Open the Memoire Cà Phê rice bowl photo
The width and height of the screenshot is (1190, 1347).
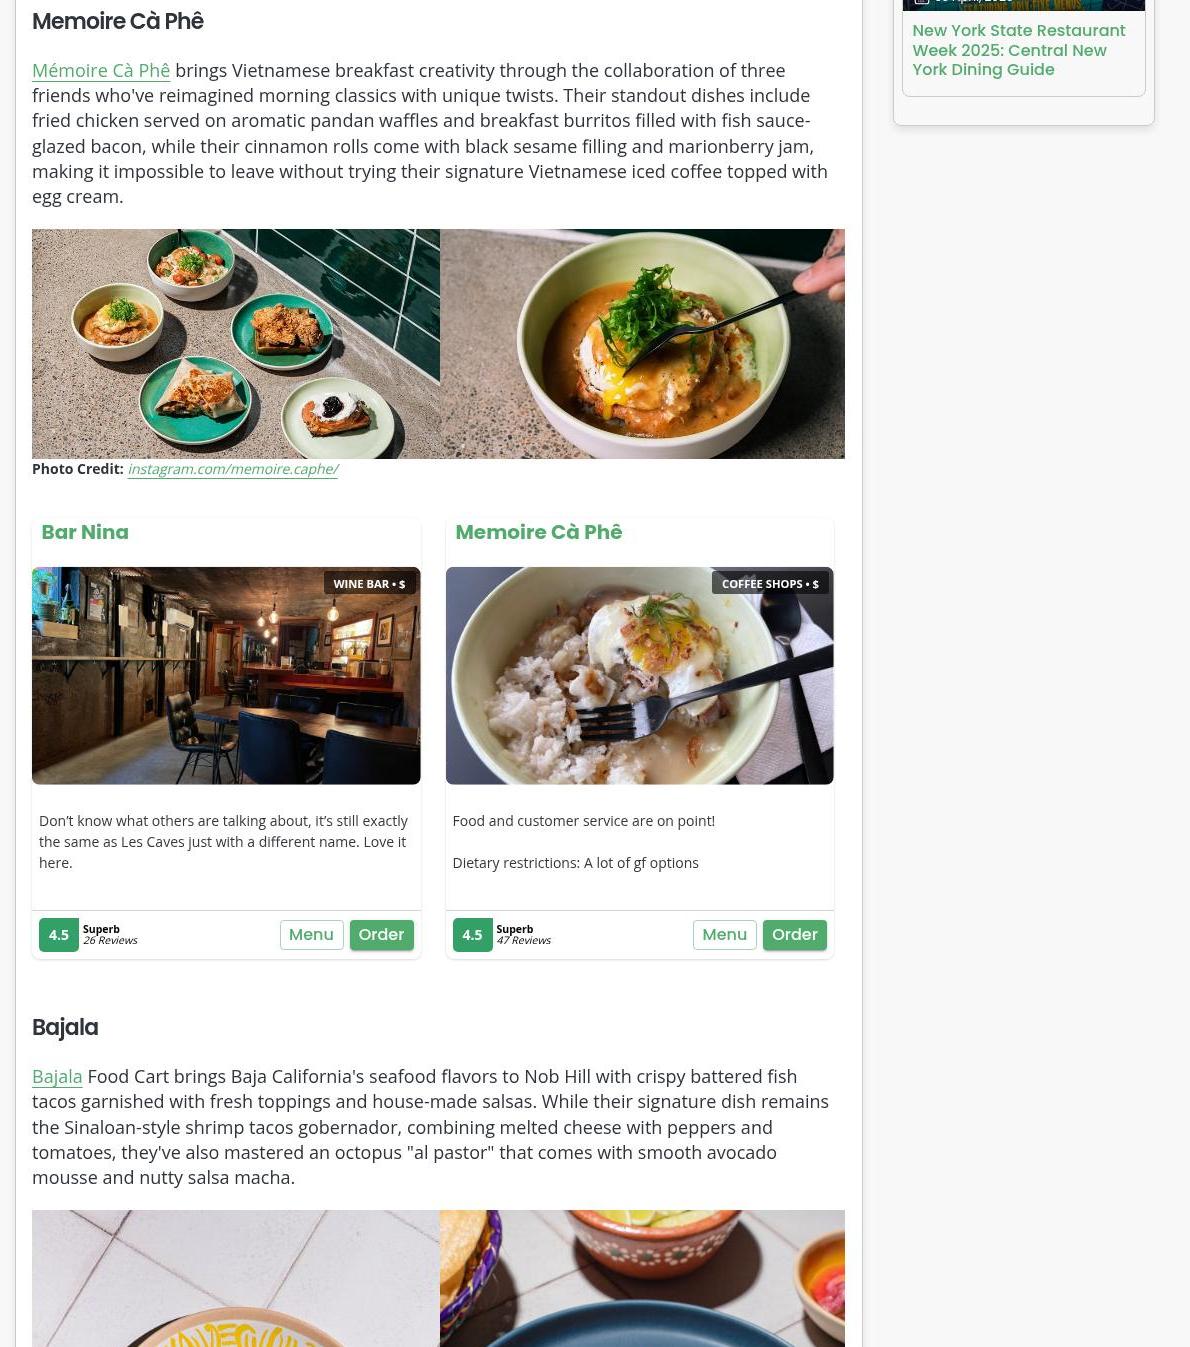(639, 676)
